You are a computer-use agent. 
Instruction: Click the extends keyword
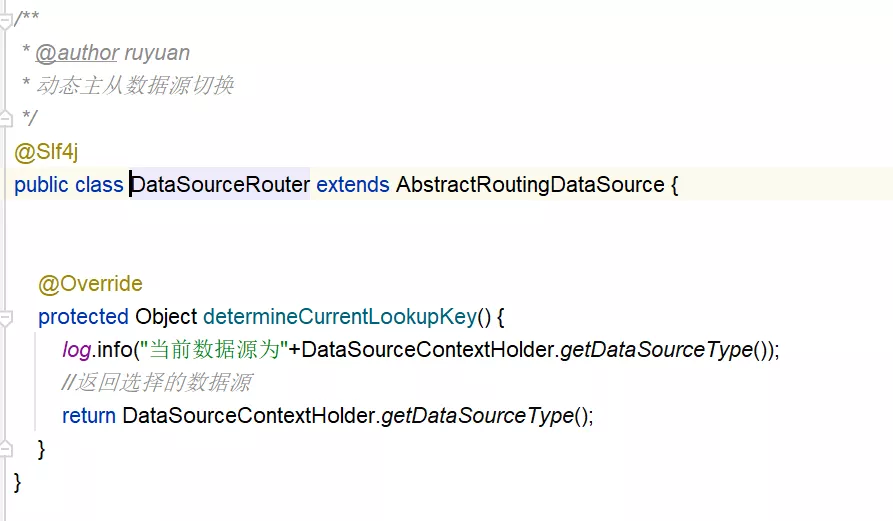point(352,185)
